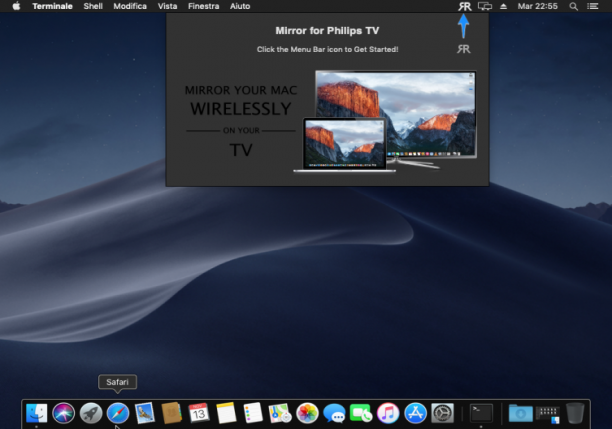Open the Downloads folder stack in Dock
The width and height of the screenshot is (612, 429).
tap(521, 413)
